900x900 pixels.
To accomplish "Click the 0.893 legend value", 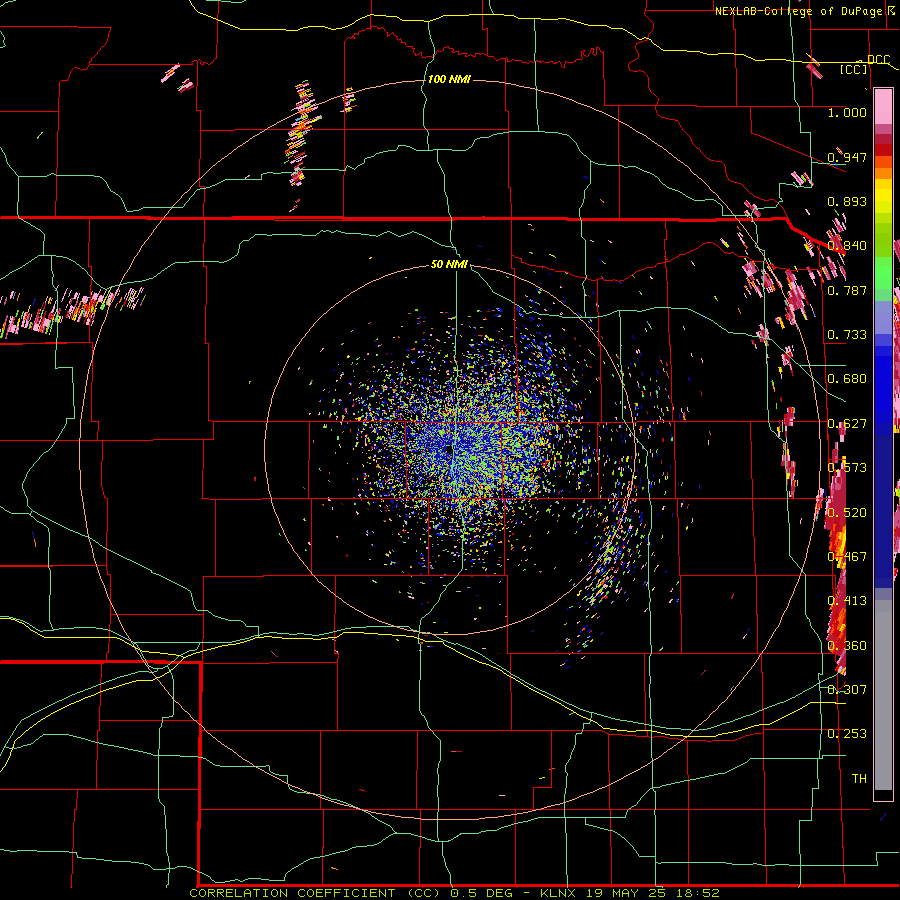I will pos(847,201).
